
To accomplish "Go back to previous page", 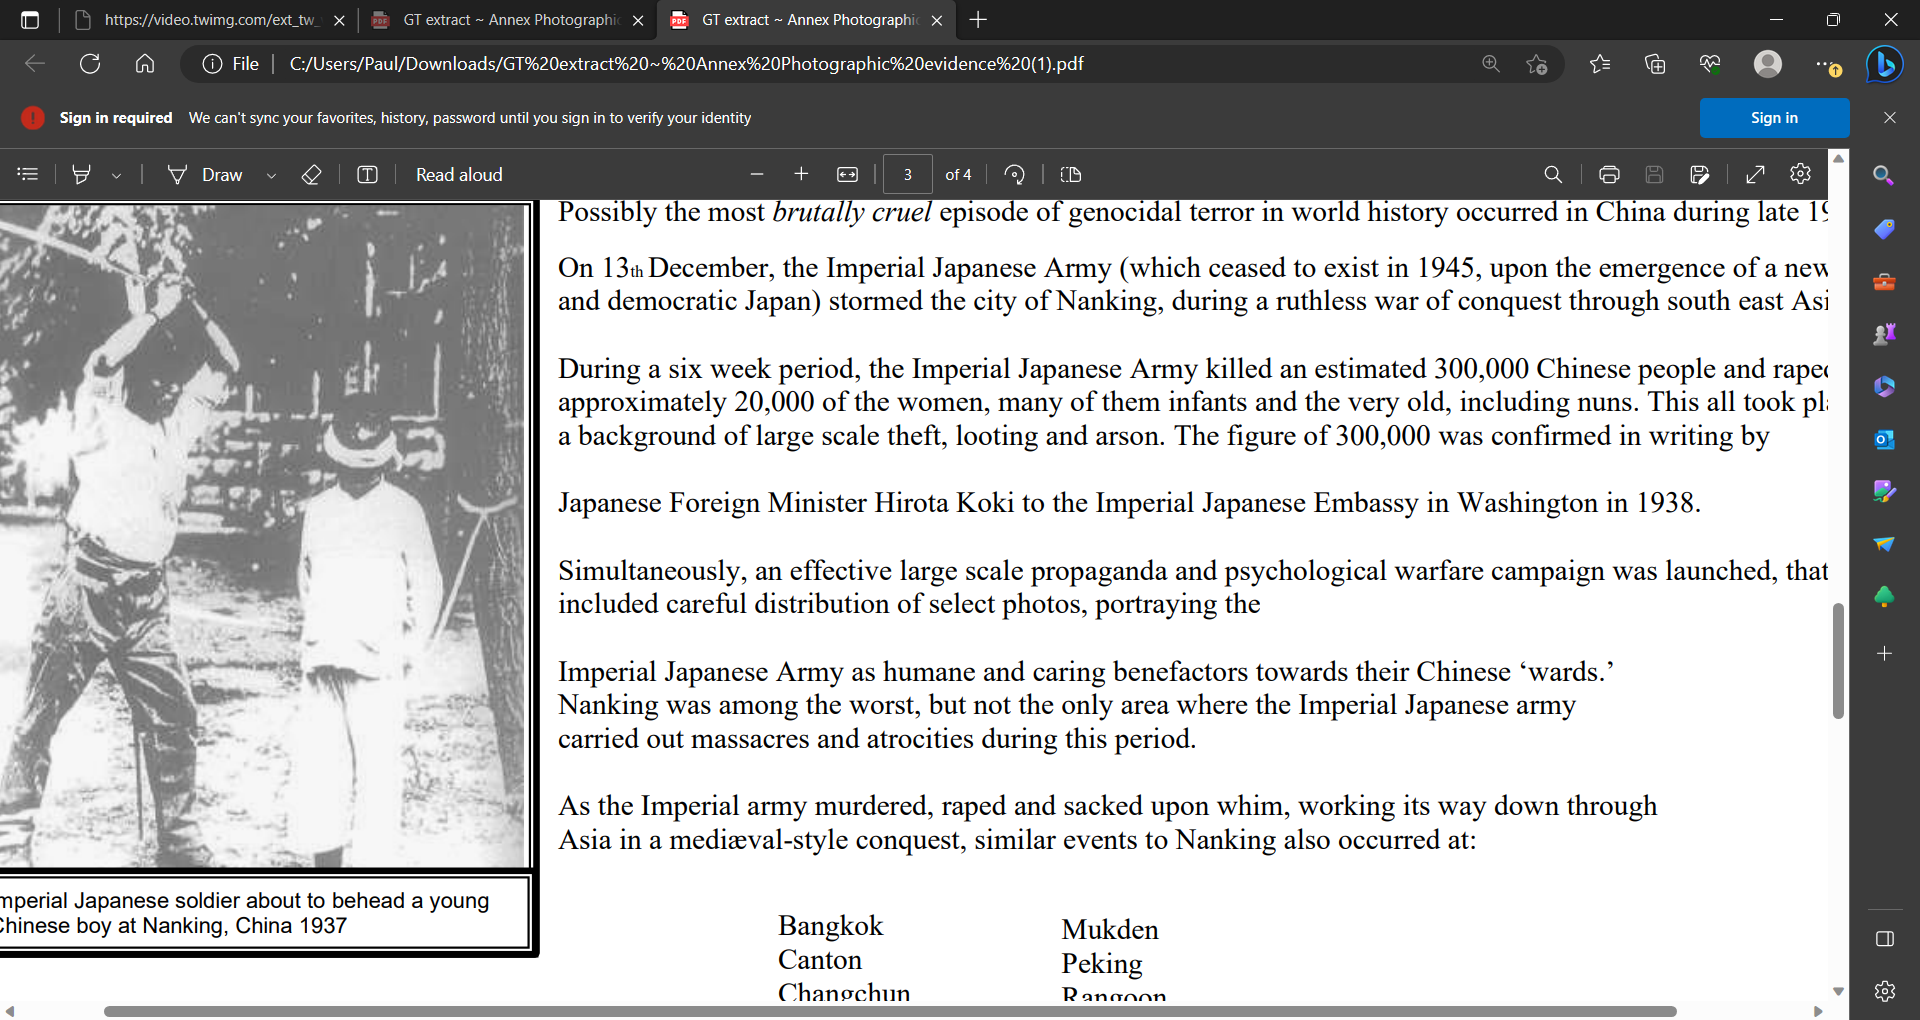I will 35,64.
